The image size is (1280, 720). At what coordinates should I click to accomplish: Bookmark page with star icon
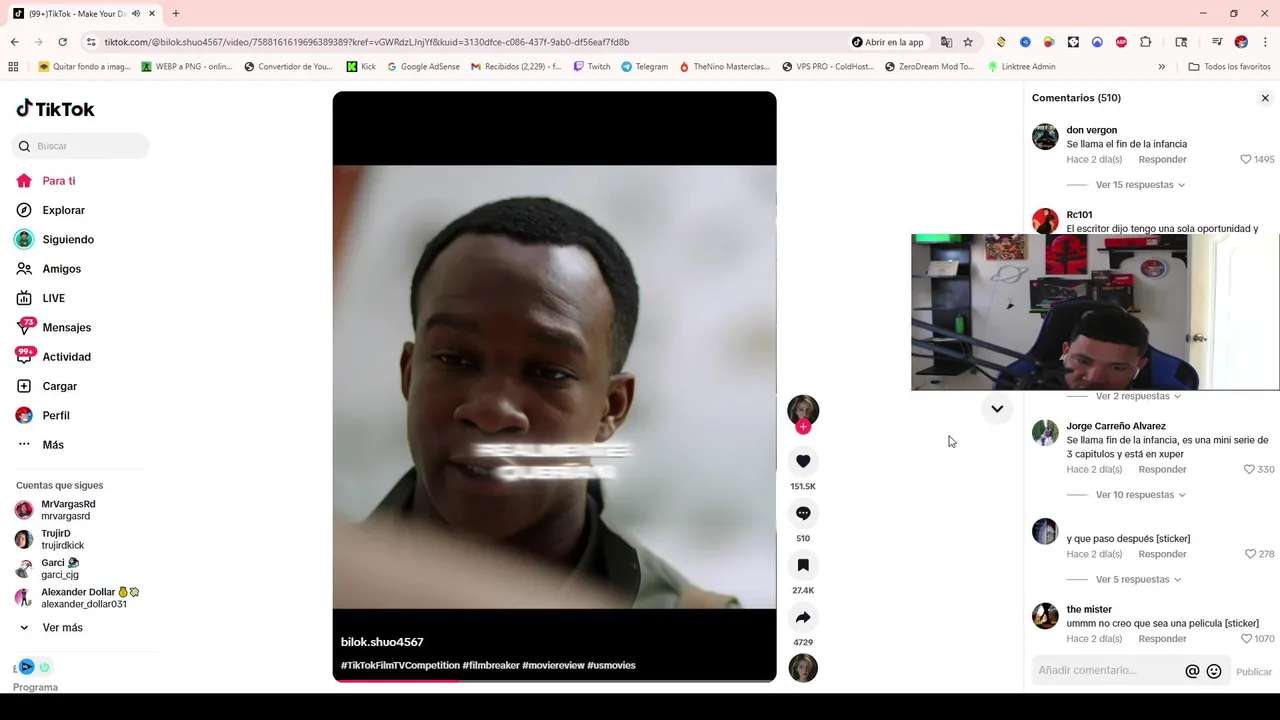tap(968, 42)
